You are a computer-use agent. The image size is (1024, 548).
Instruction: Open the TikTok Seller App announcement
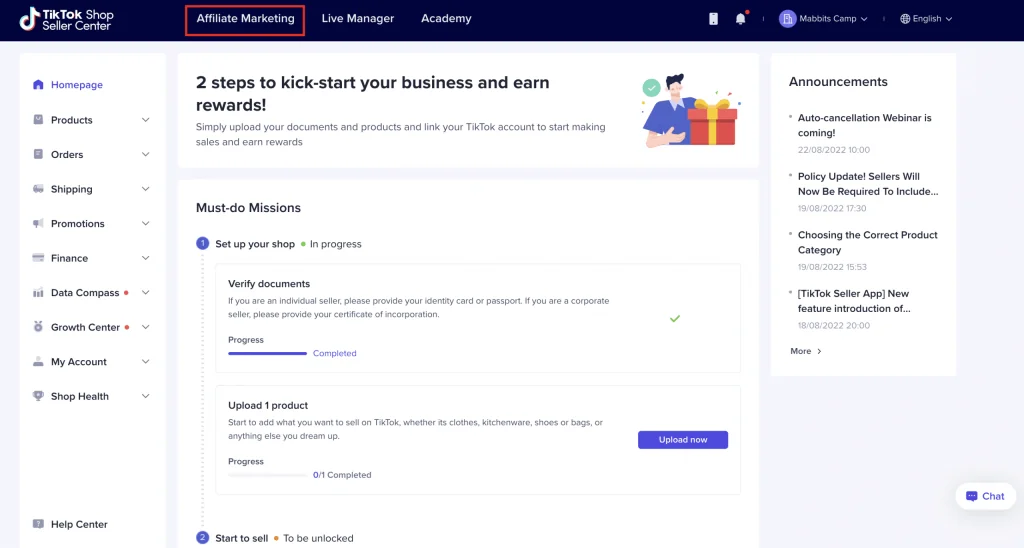coord(854,301)
